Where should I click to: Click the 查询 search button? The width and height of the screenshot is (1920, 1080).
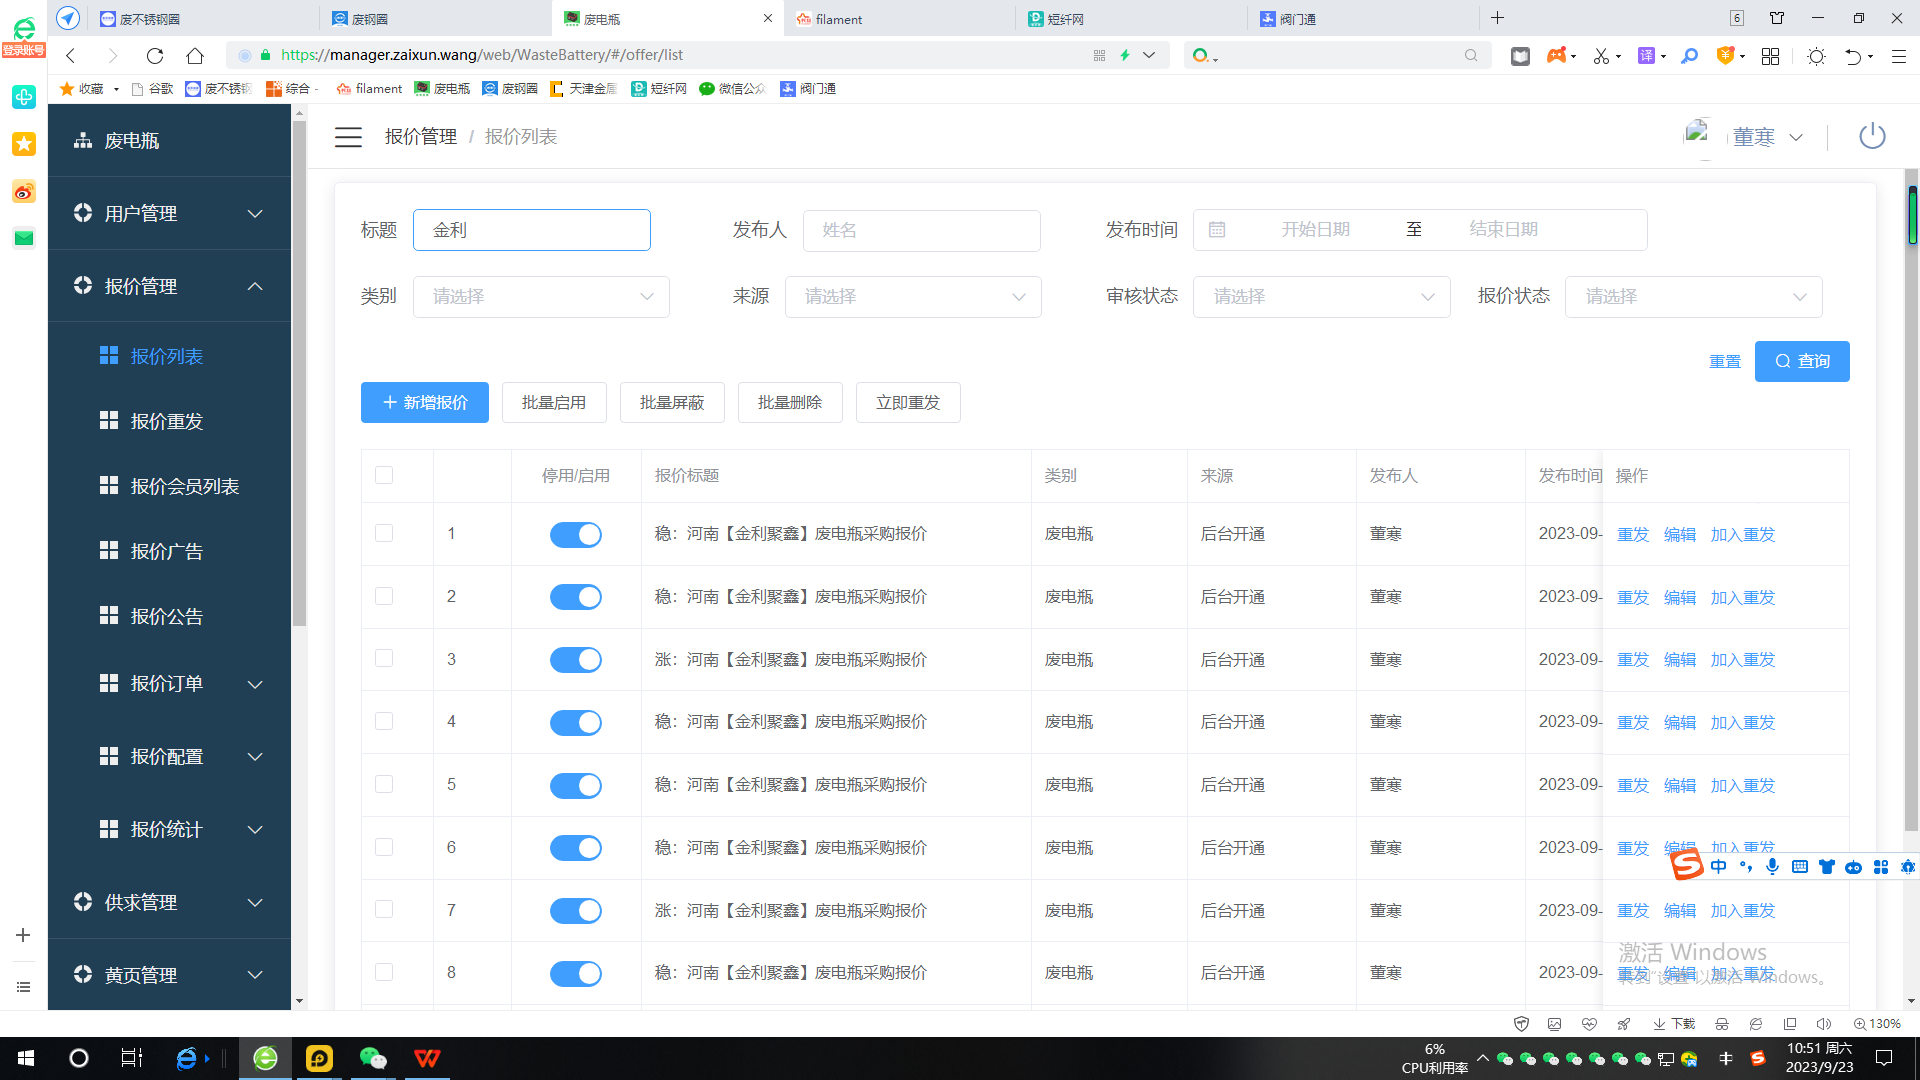1801,361
